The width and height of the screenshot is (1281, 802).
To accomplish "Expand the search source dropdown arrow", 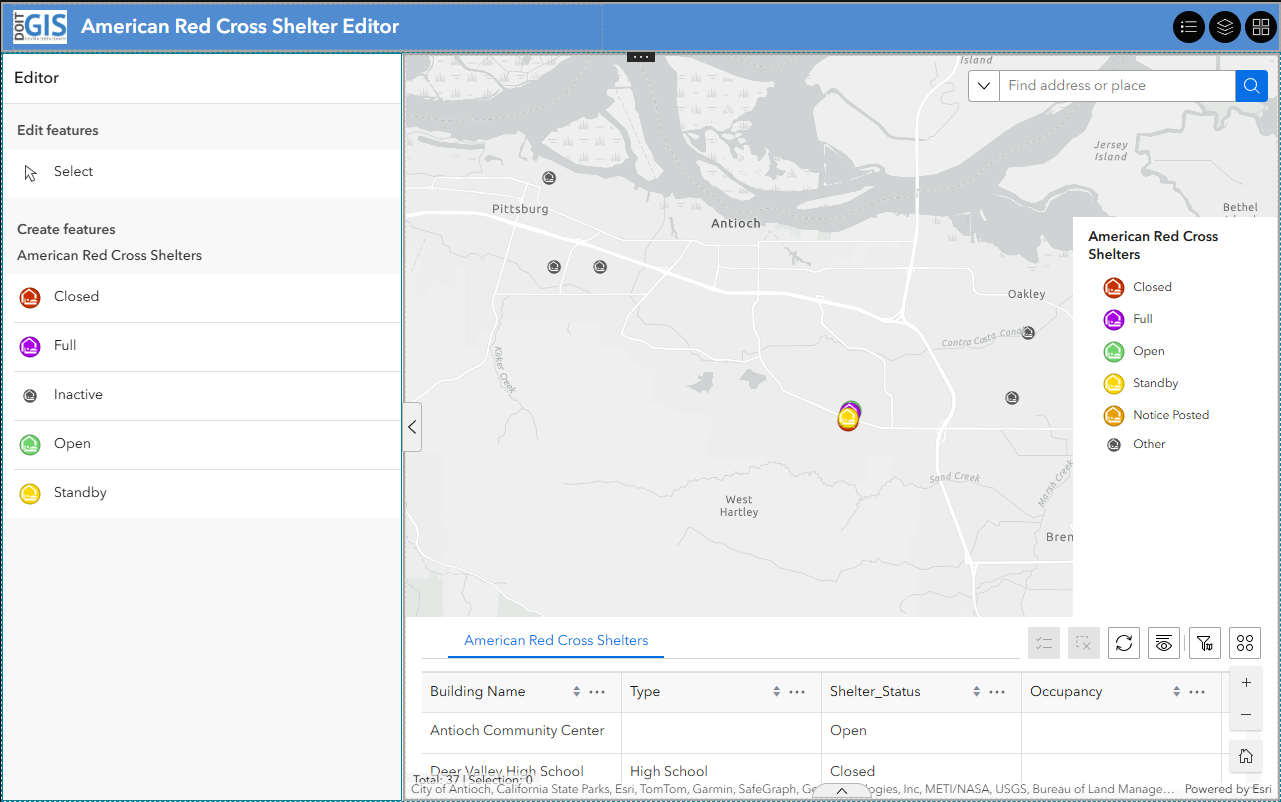I will click(x=984, y=86).
